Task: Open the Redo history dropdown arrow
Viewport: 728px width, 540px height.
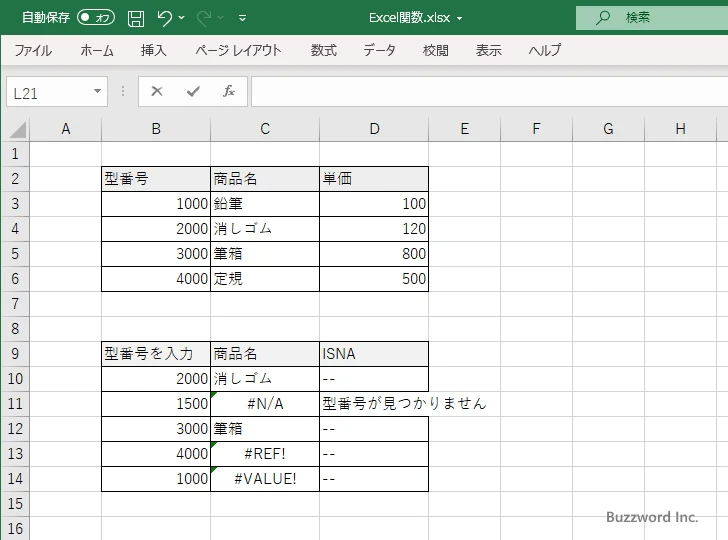Action: pos(221,18)
